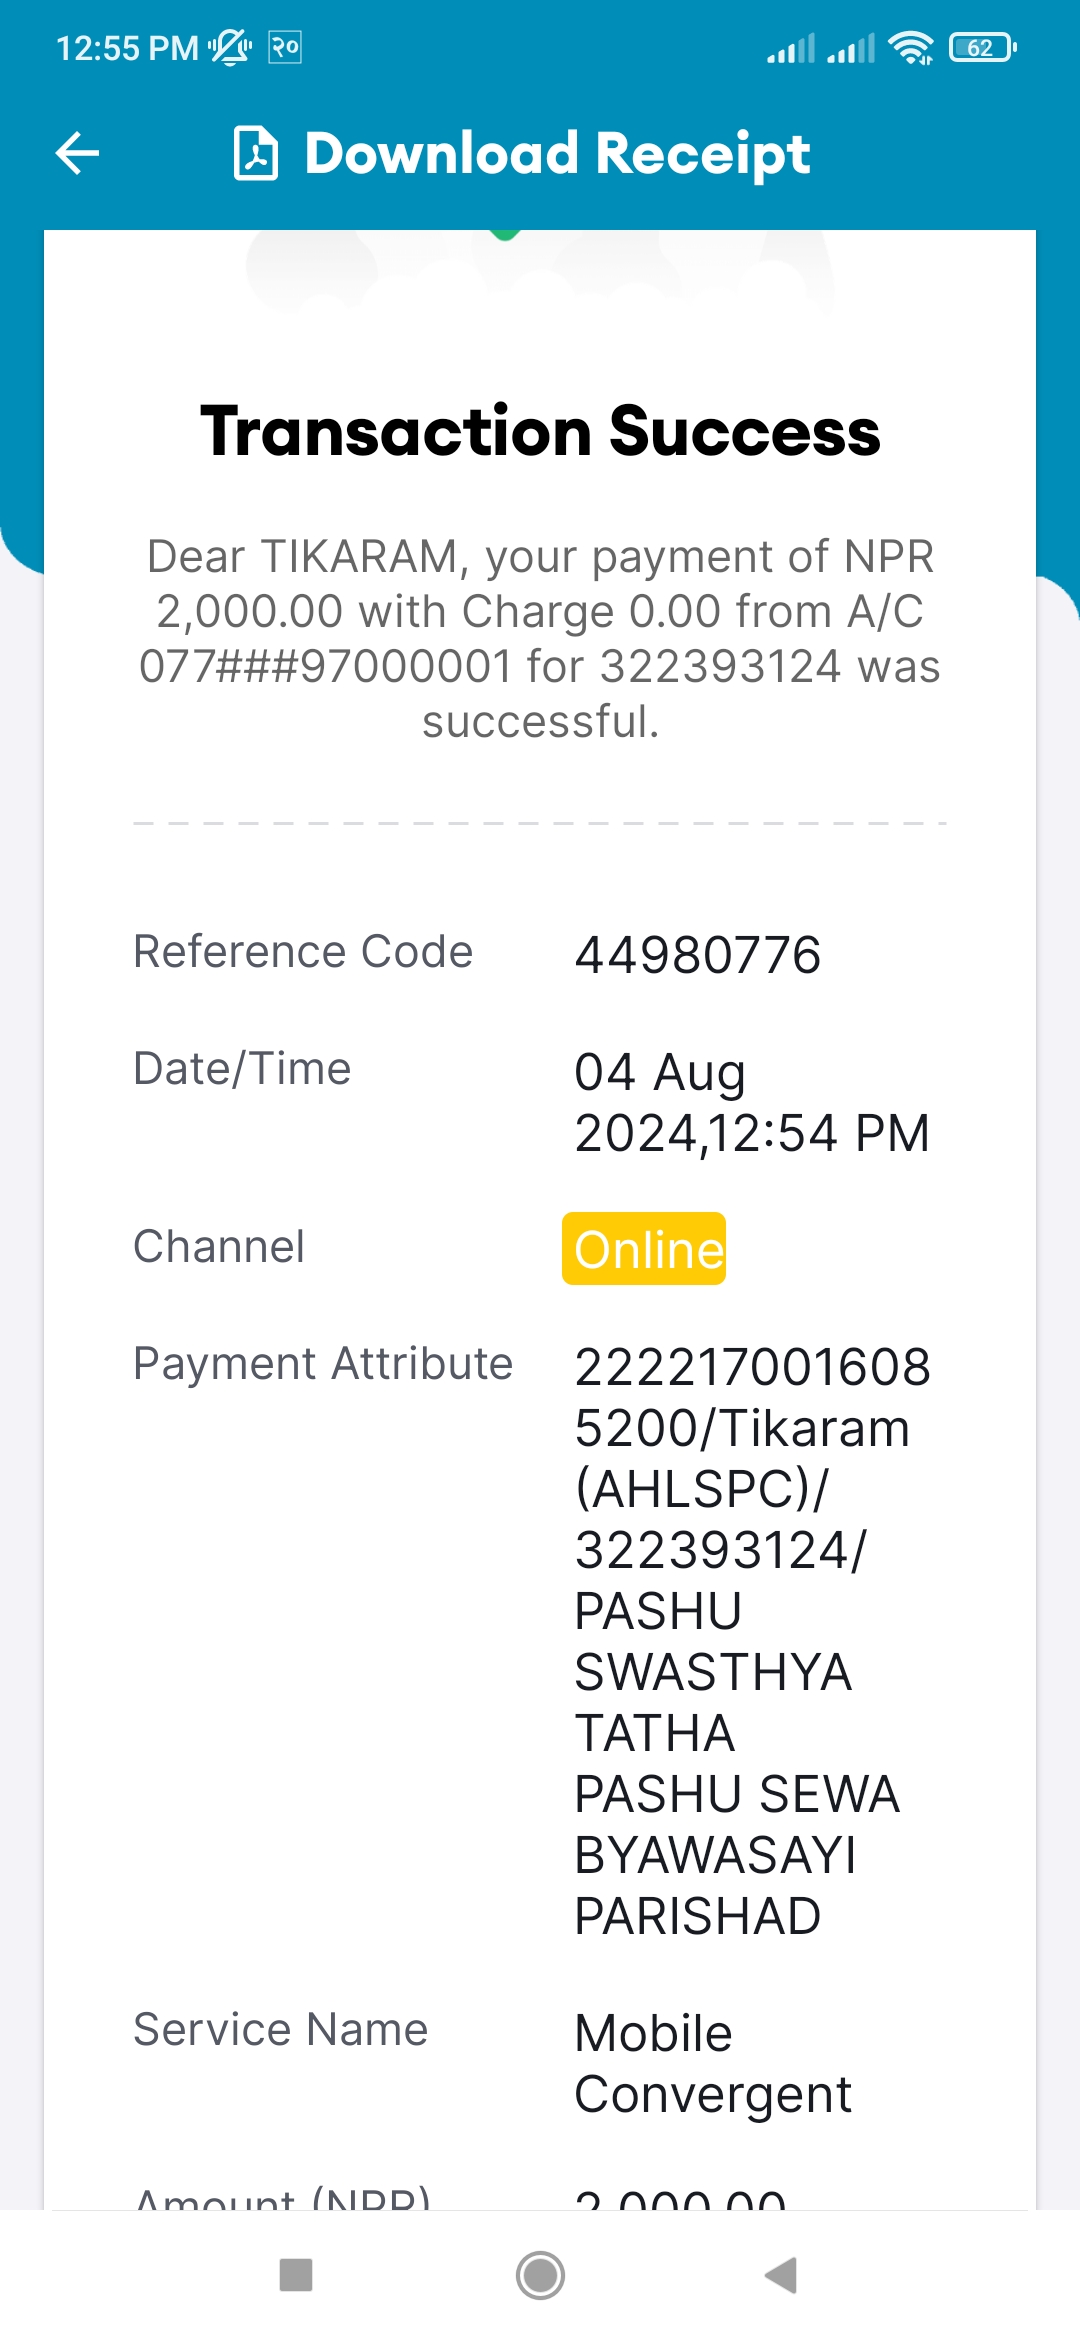Tap the Android Home navigation button
Viewport: 1080px width, 2340px height.
point(540,2275)
